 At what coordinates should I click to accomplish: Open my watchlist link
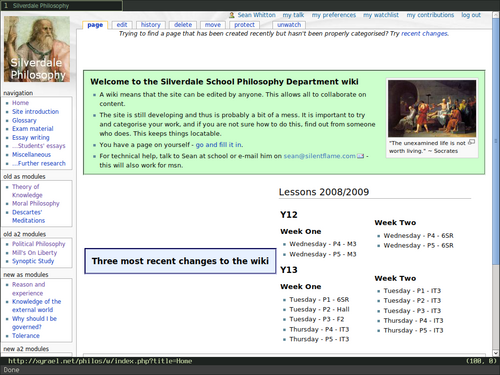point(381,15)
